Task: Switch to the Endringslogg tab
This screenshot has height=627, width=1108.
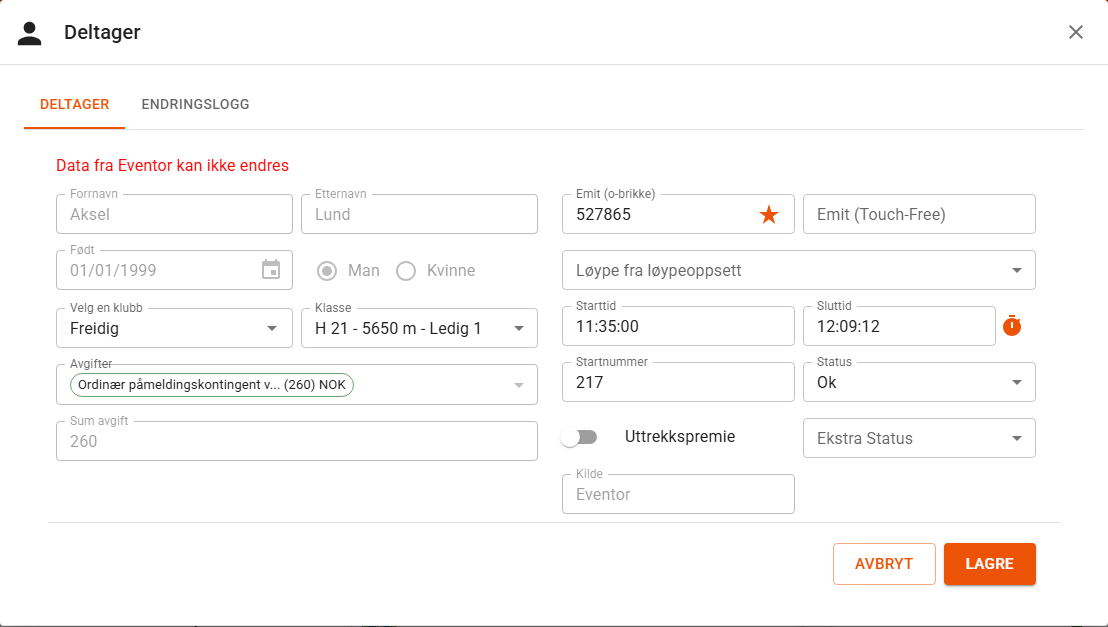Action: point(196,105)
